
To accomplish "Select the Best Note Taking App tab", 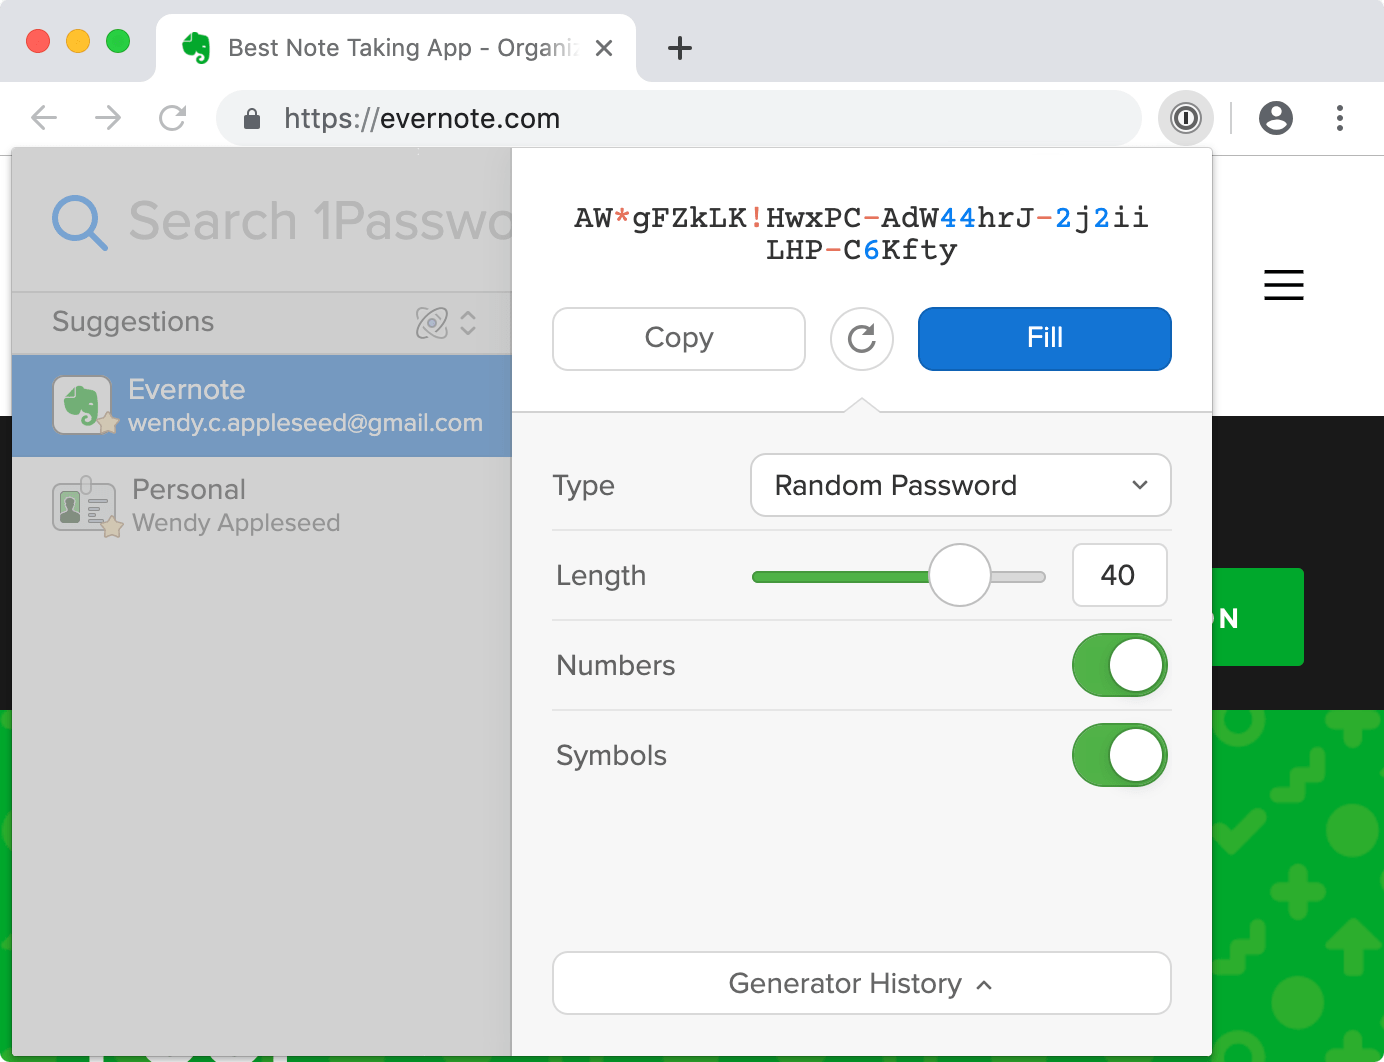I will [396, 48].
